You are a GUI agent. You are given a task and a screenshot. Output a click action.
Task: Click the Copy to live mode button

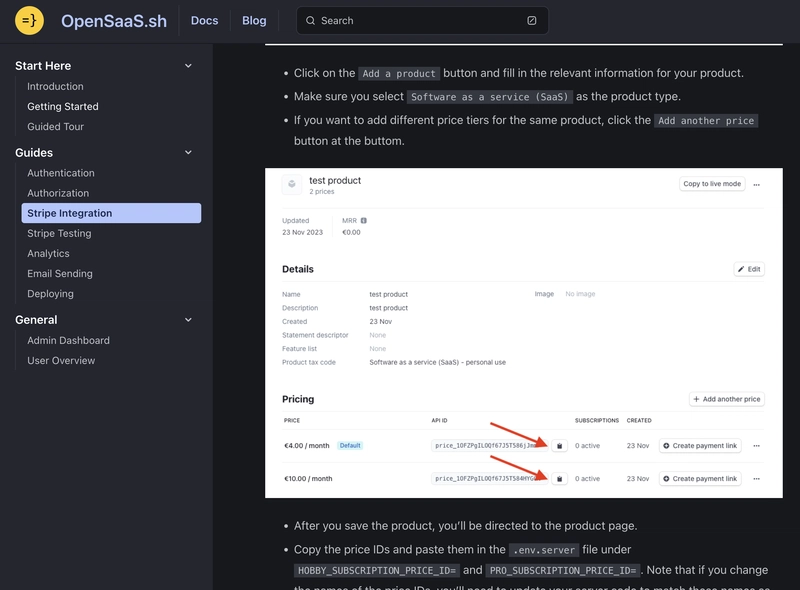(x=712, y=184)
